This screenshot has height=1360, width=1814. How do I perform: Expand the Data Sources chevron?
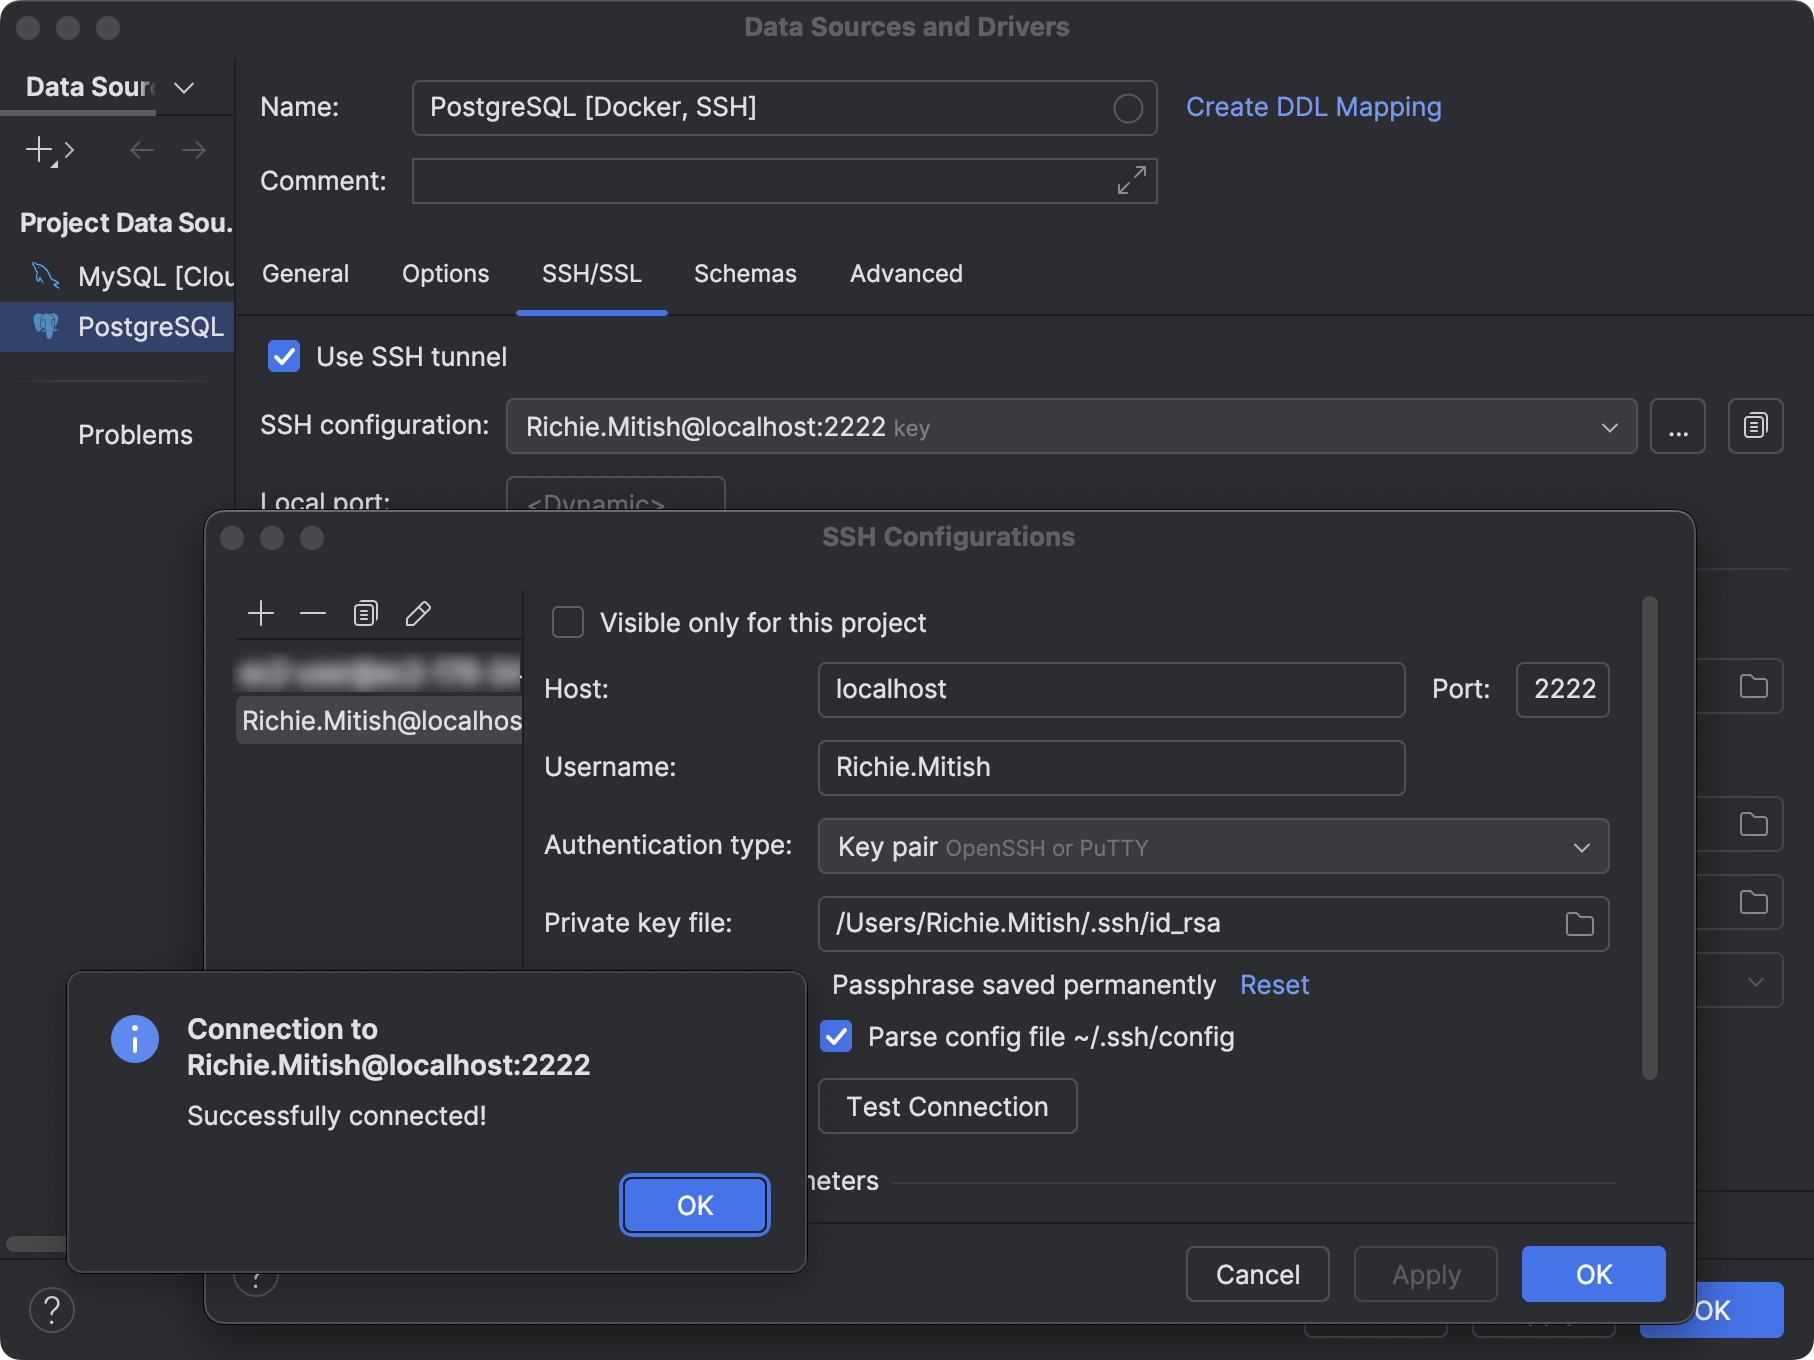tap(183, 88)
